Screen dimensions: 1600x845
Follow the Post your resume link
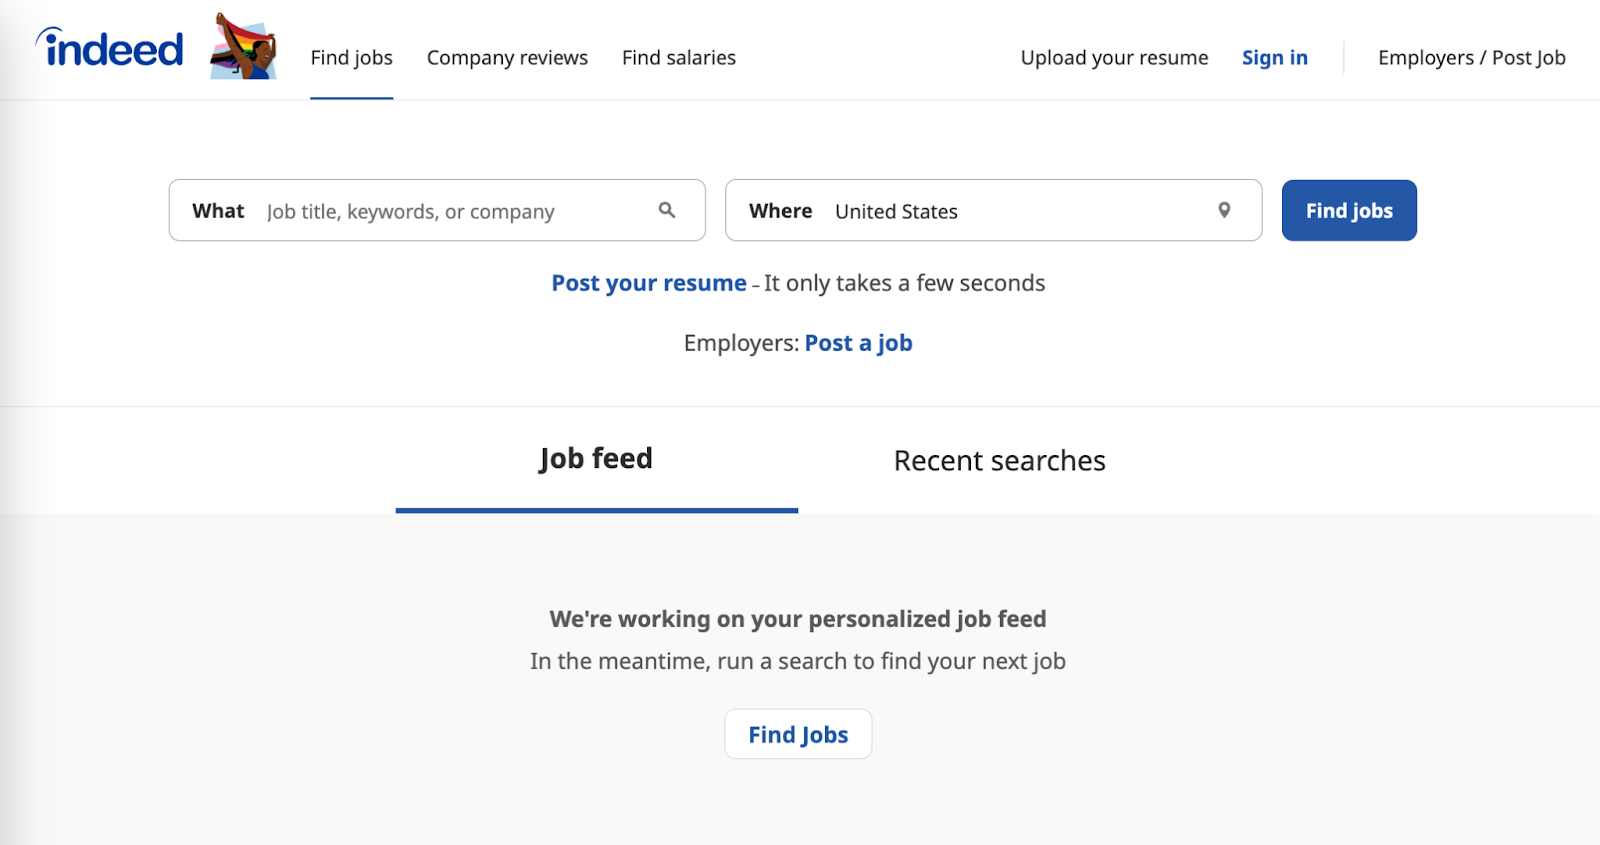pos(648,283)
